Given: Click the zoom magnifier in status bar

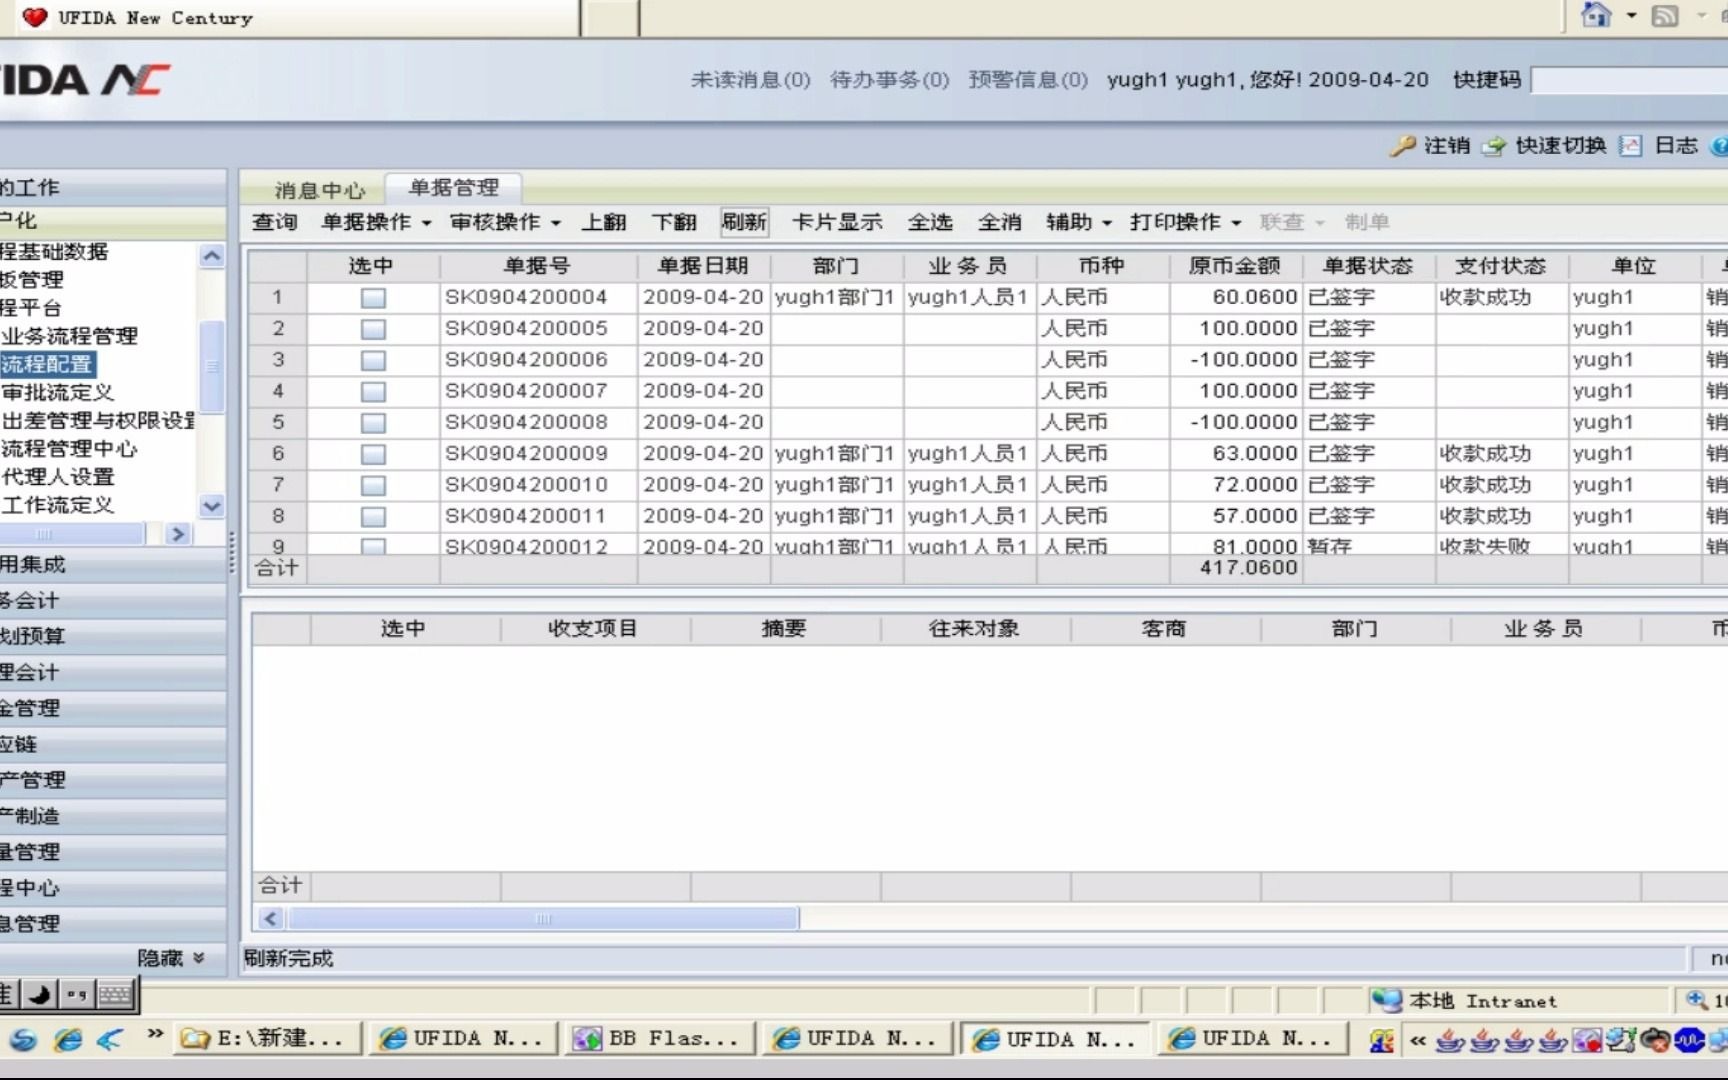Looking at the screenshot, I should point(1697,1000).
